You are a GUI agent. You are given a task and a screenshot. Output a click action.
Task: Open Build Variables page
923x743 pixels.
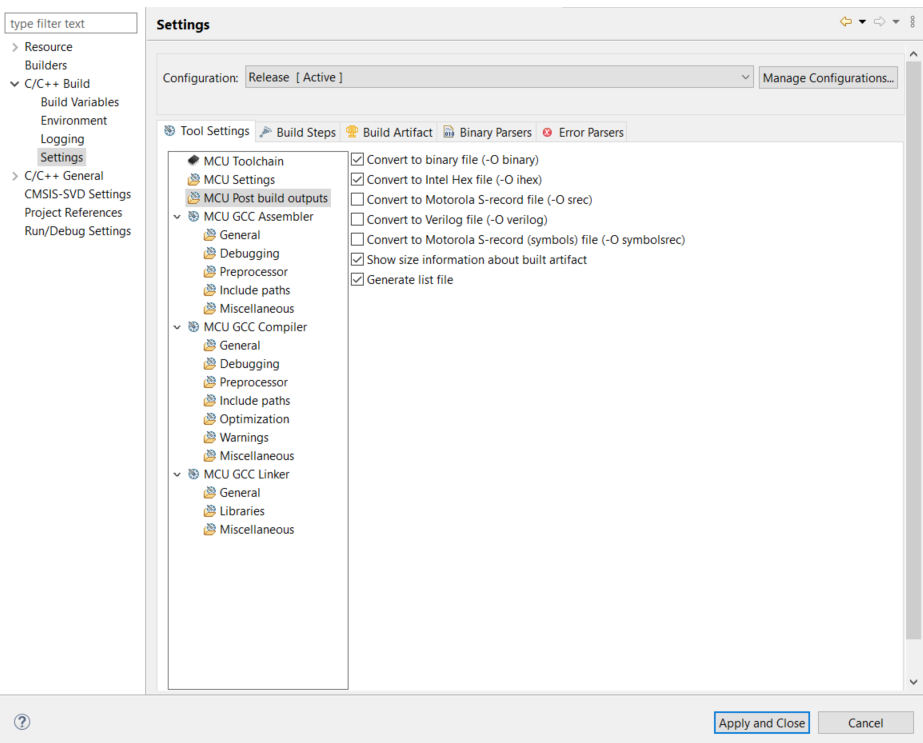[x=79, y=102]
